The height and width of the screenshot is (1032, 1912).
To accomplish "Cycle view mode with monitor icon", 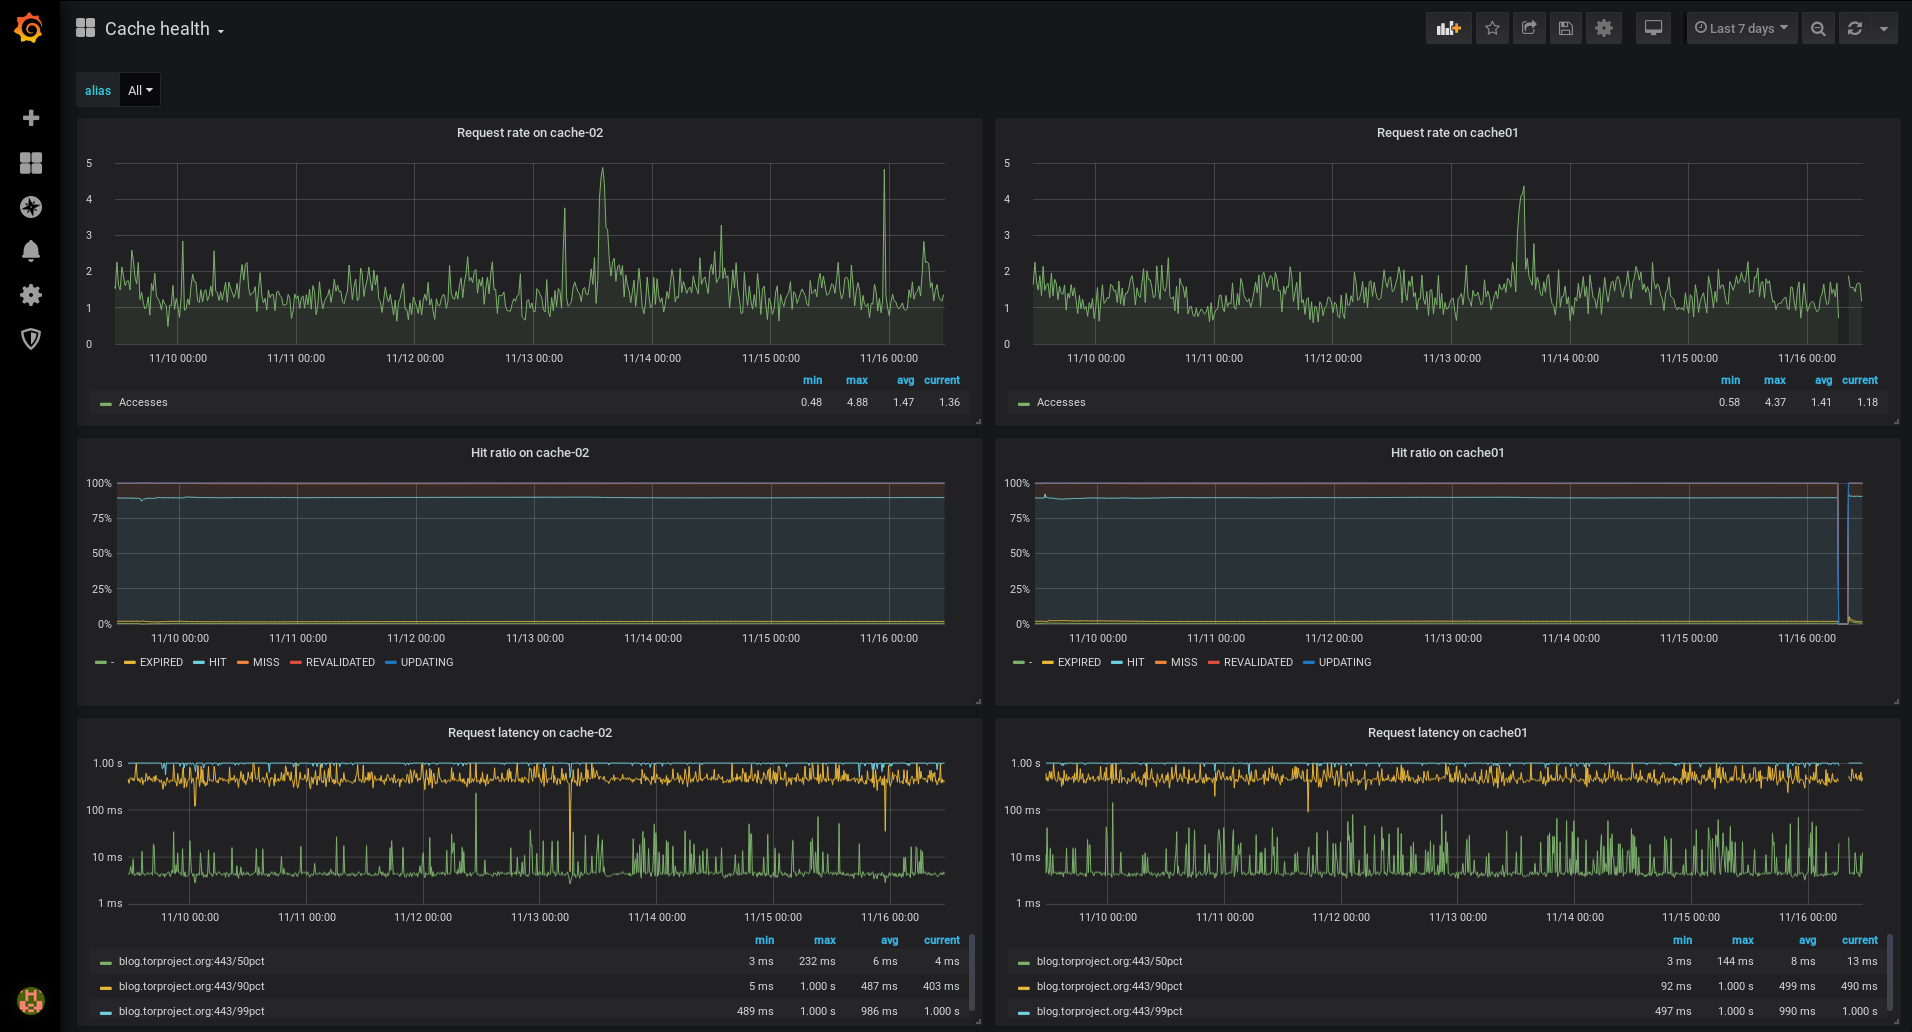I will click(1653, 28).
